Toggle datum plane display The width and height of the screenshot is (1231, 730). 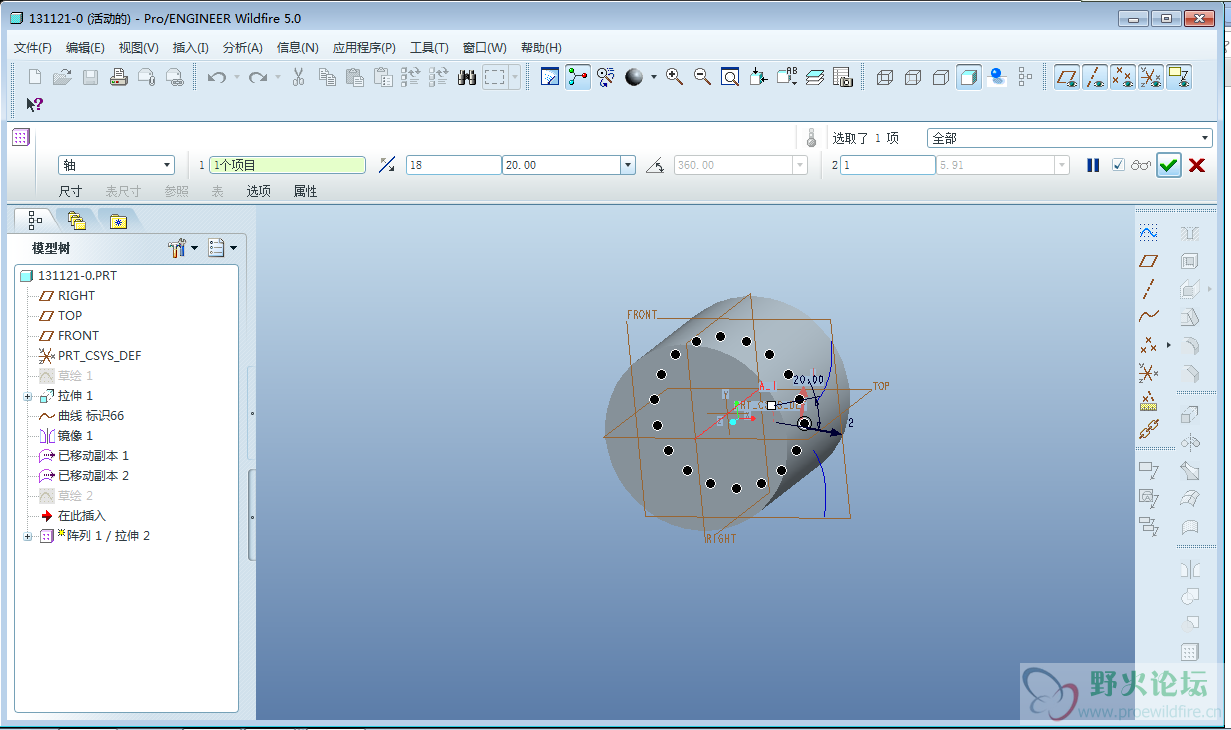click(1067, 77)
